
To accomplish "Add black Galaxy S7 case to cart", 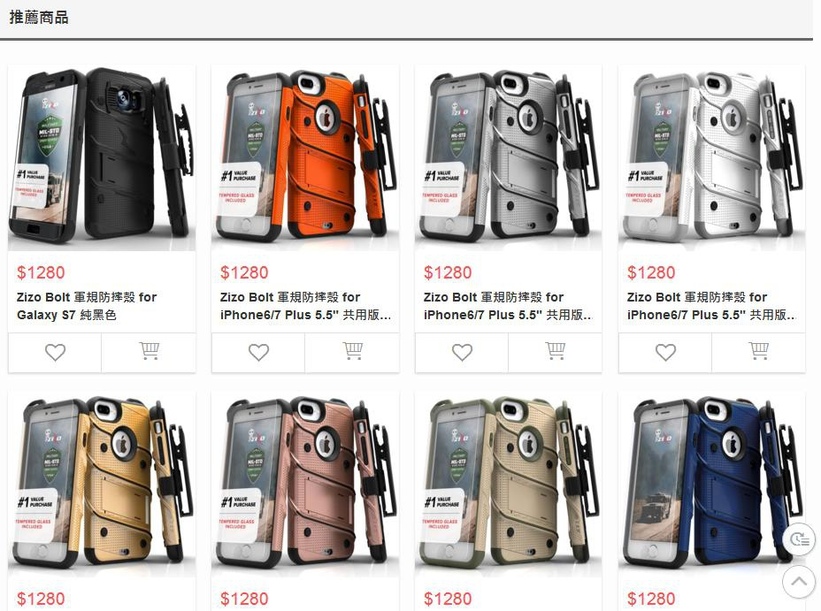I will (149, 352).
